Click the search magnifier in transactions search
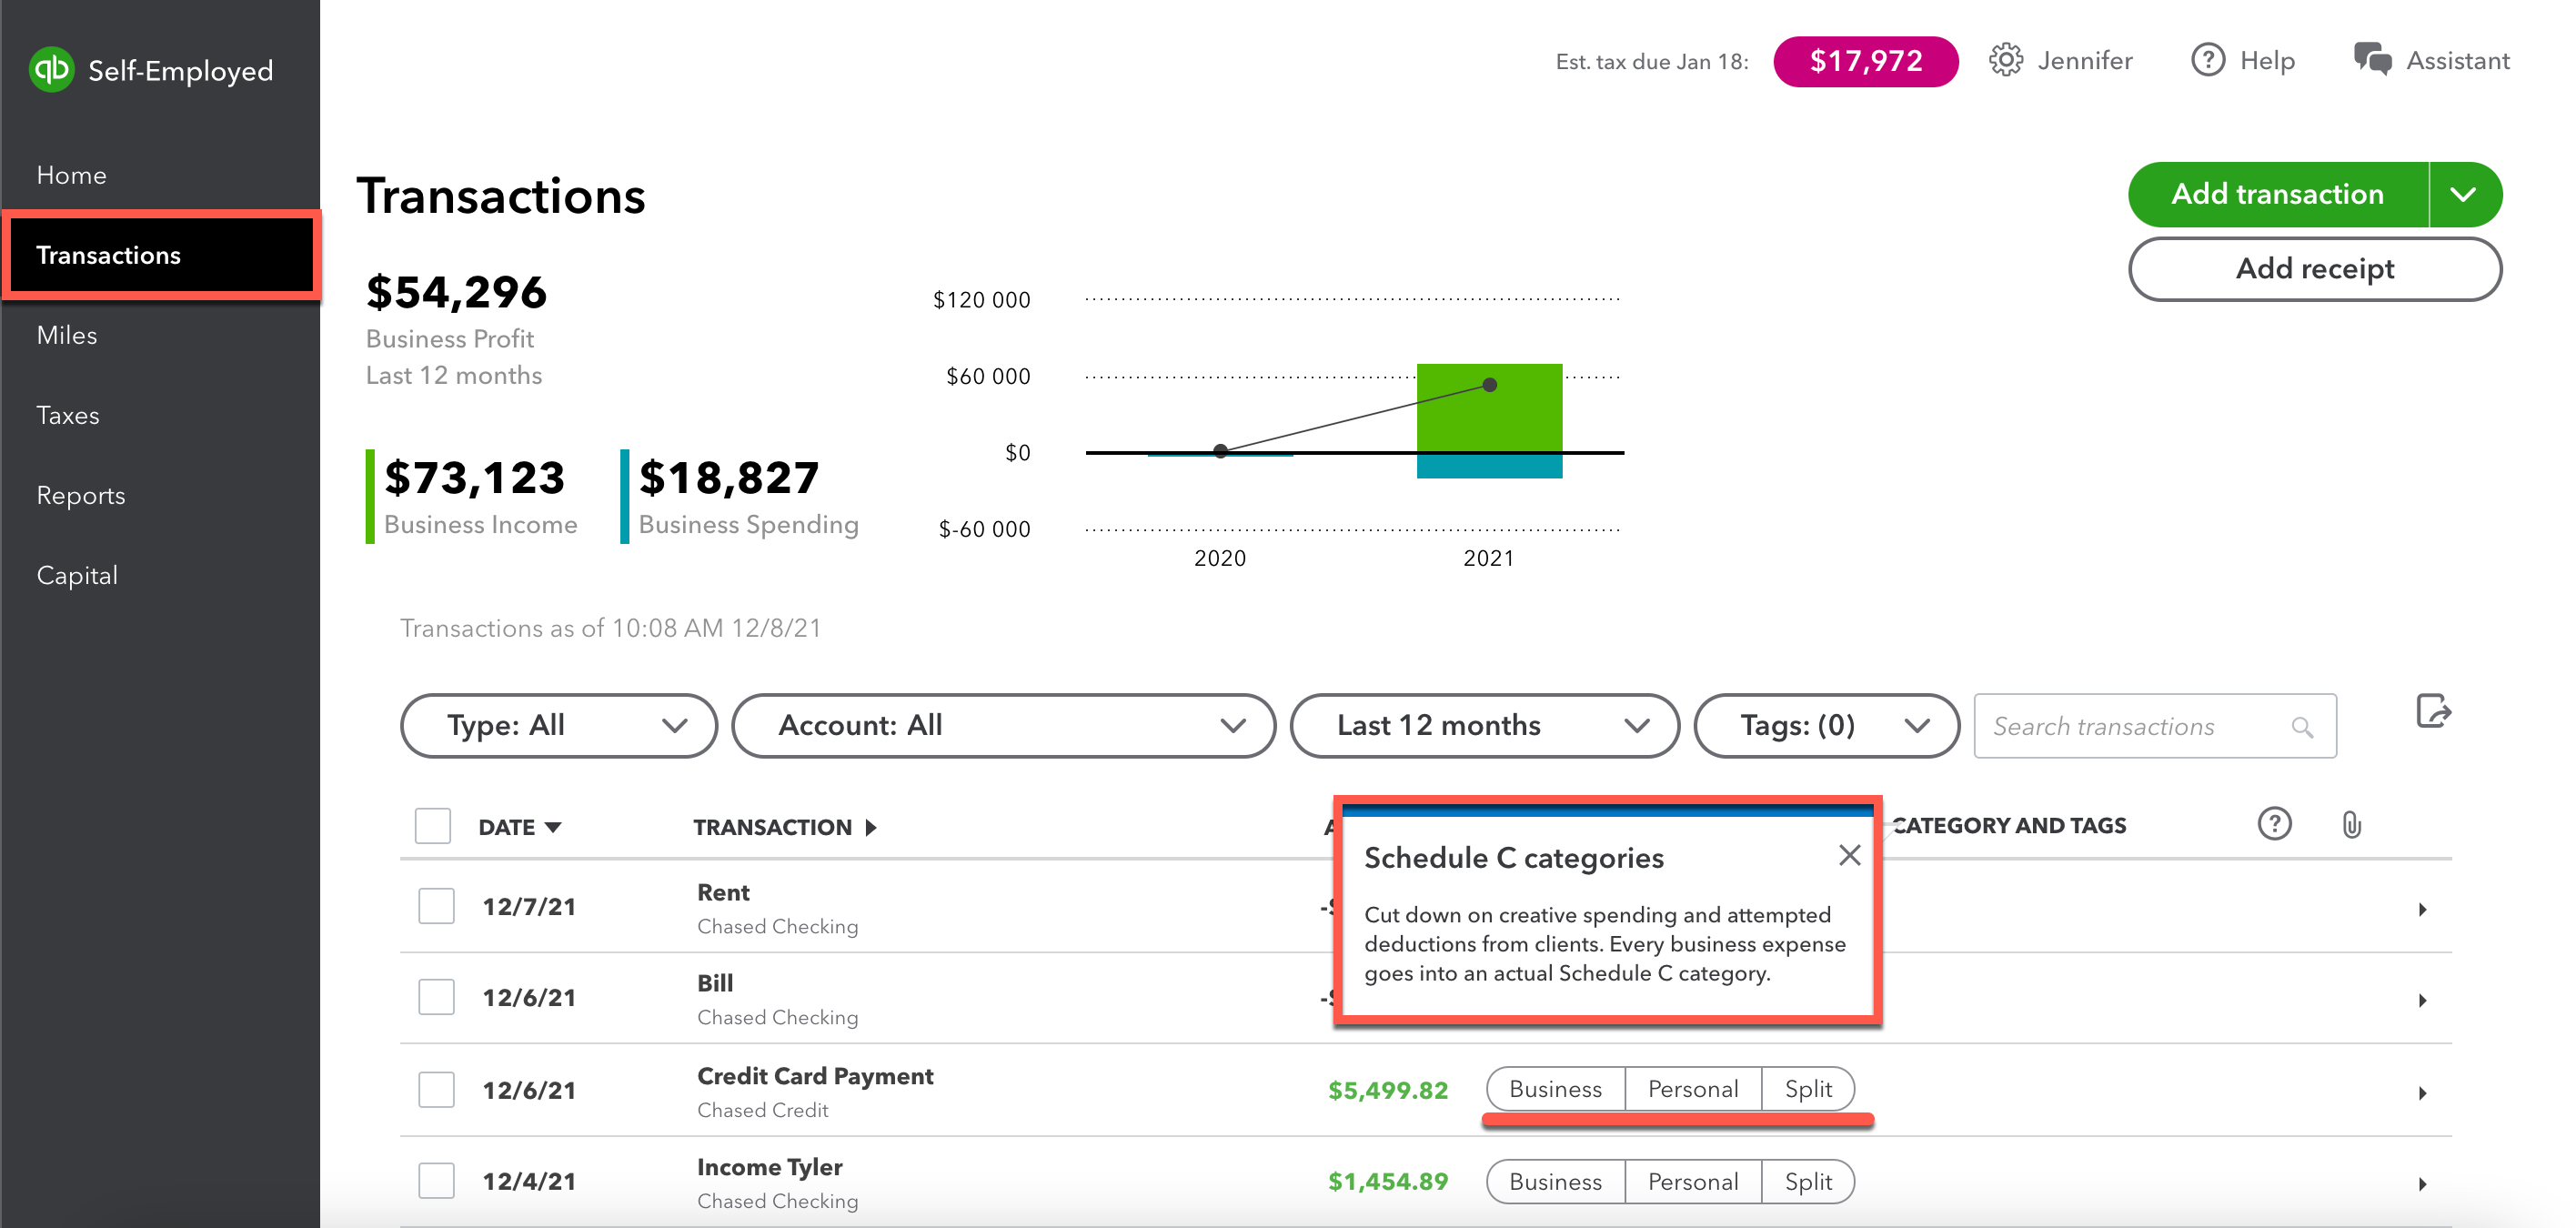This screenshot has width=2576, height=1228. coord(2303,726)
